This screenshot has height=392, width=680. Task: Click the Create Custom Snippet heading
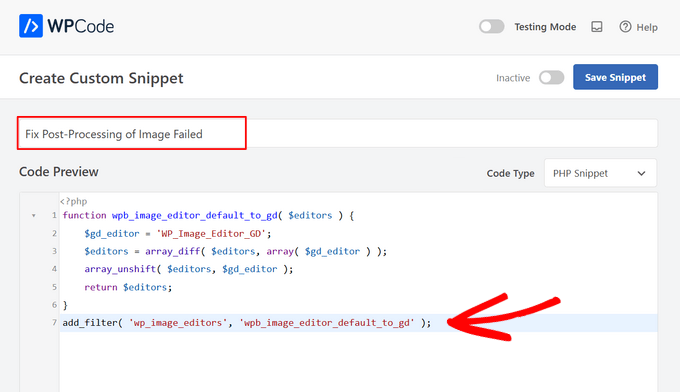pos(101,78)
